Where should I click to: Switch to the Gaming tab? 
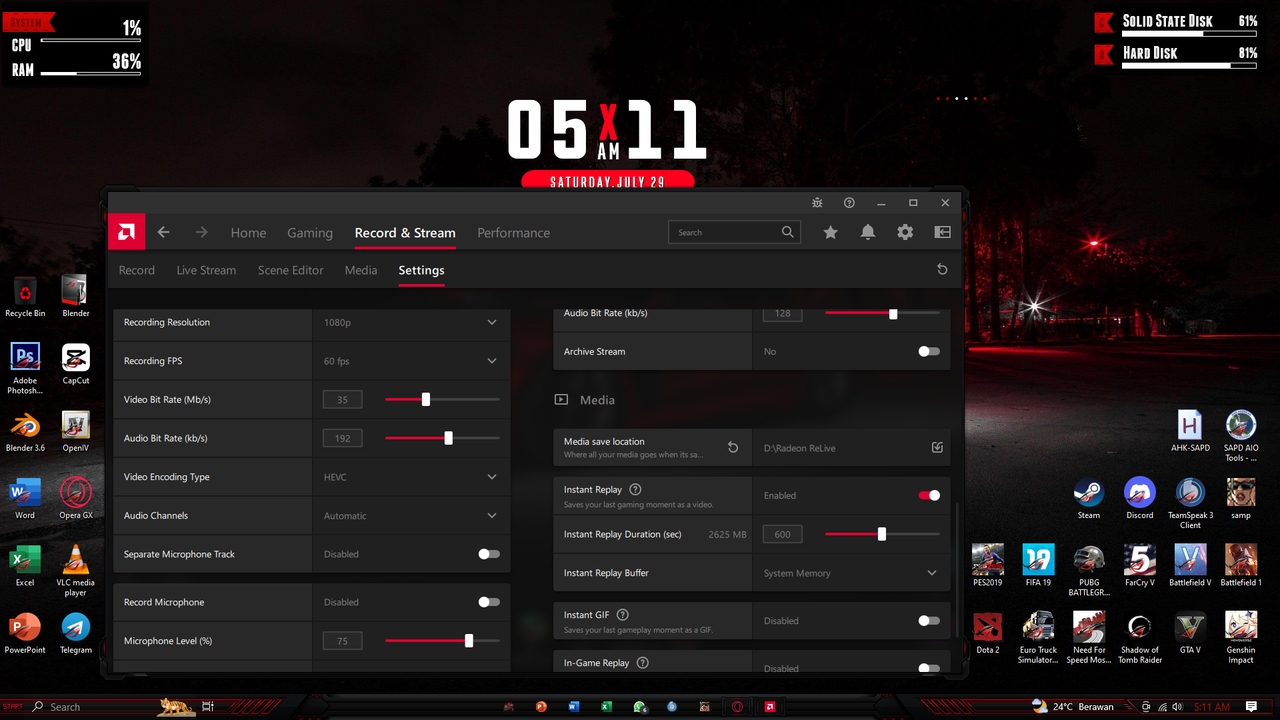point(310,233)
